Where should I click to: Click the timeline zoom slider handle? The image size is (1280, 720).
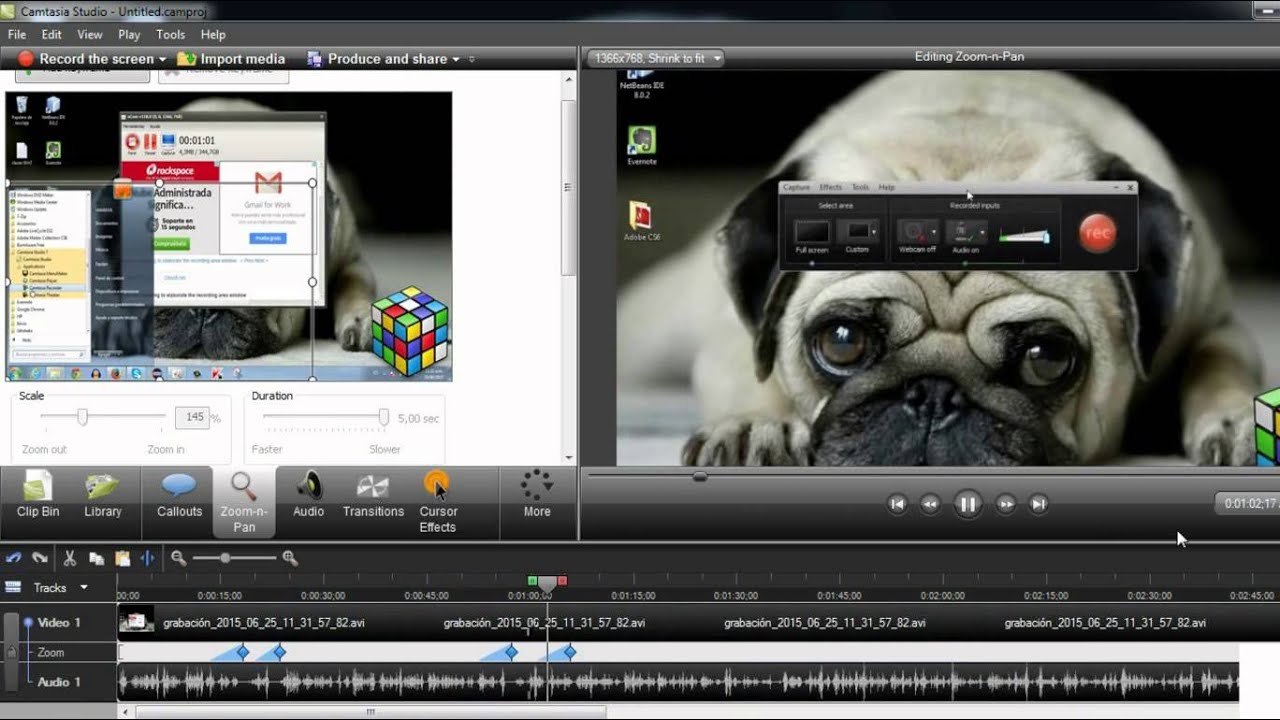225,558
